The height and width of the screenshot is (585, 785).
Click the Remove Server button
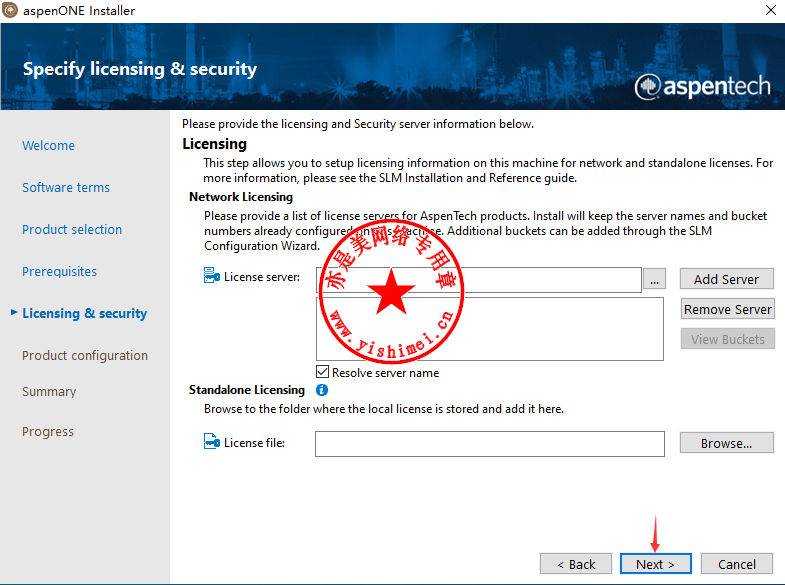pos(727,309)
